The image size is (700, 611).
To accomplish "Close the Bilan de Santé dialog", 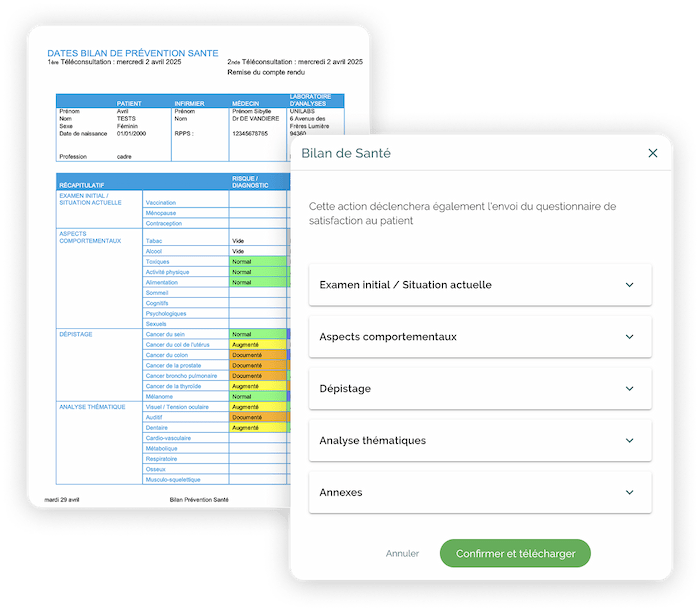I will tap(652, 153).
